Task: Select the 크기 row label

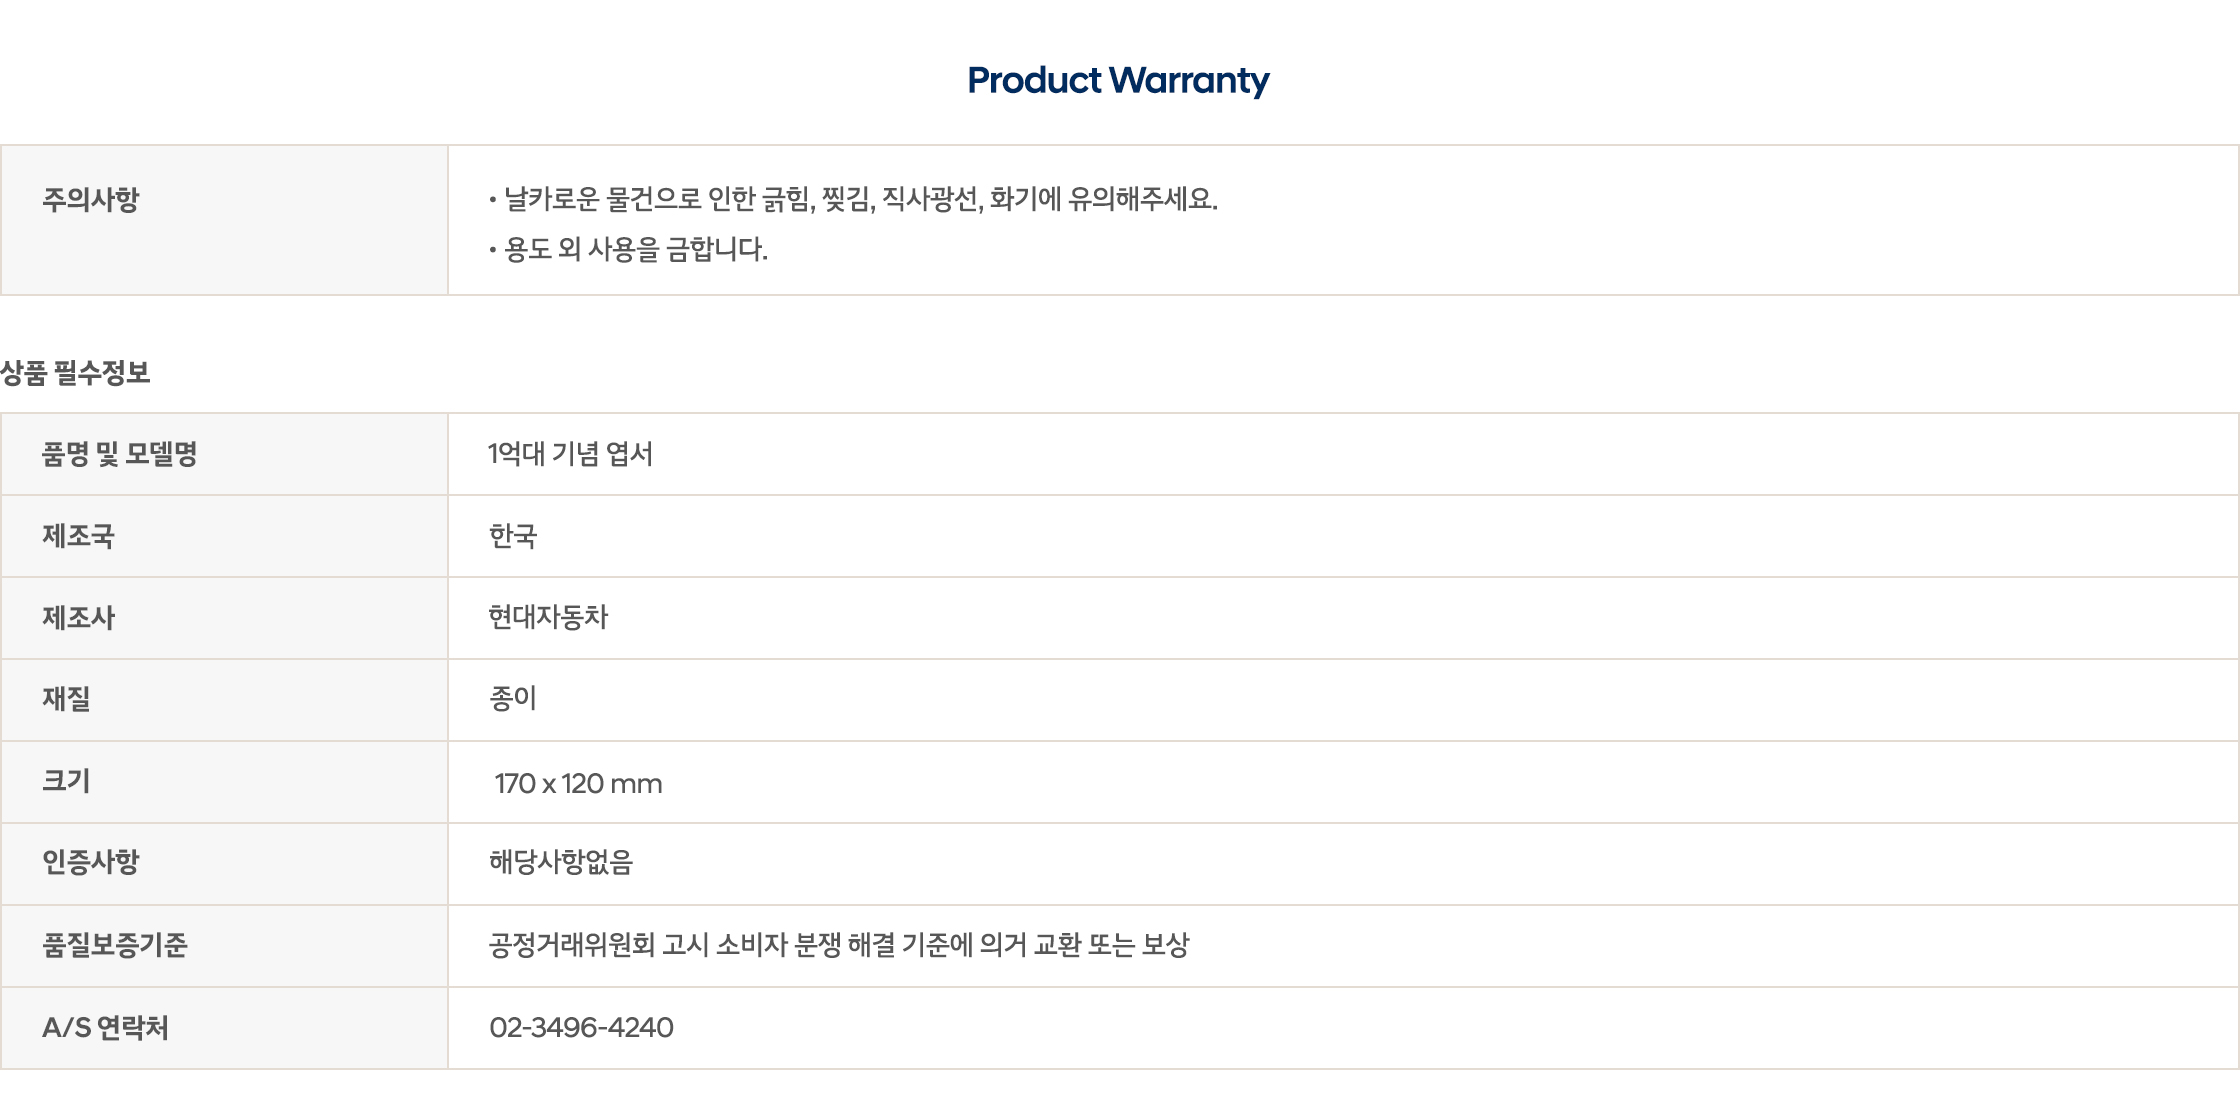Action: [66, 781]
